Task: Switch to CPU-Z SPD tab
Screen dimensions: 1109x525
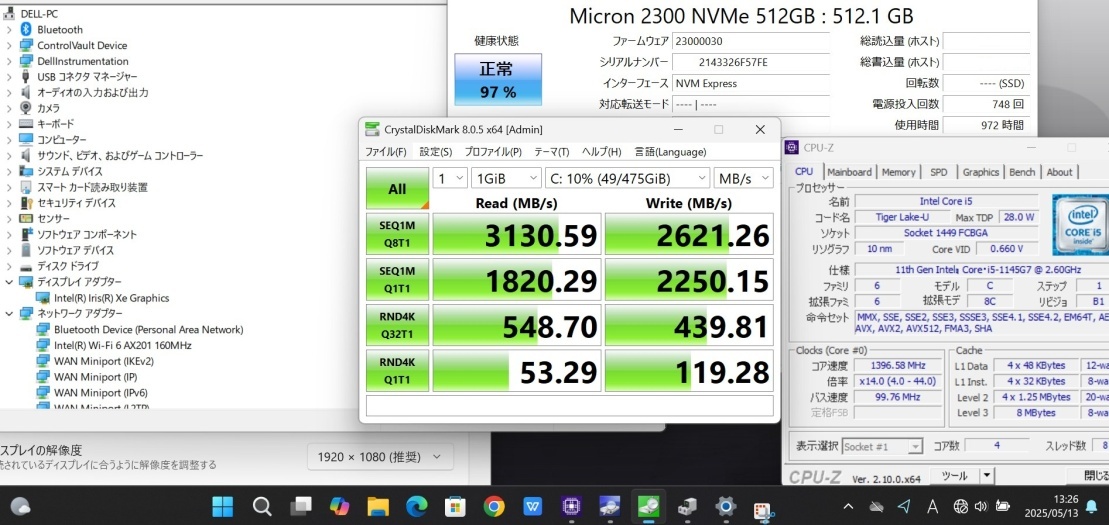Action: tap(939, 172)
